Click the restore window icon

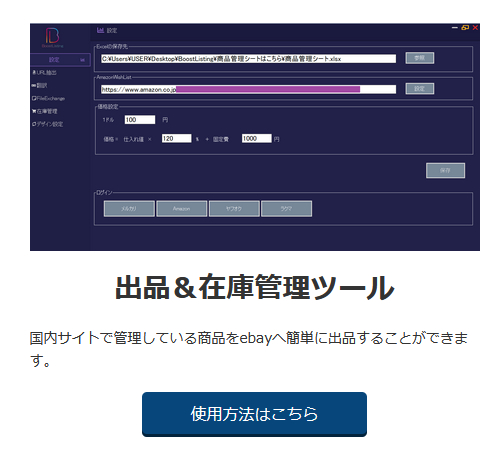click(x=465, y=28)
